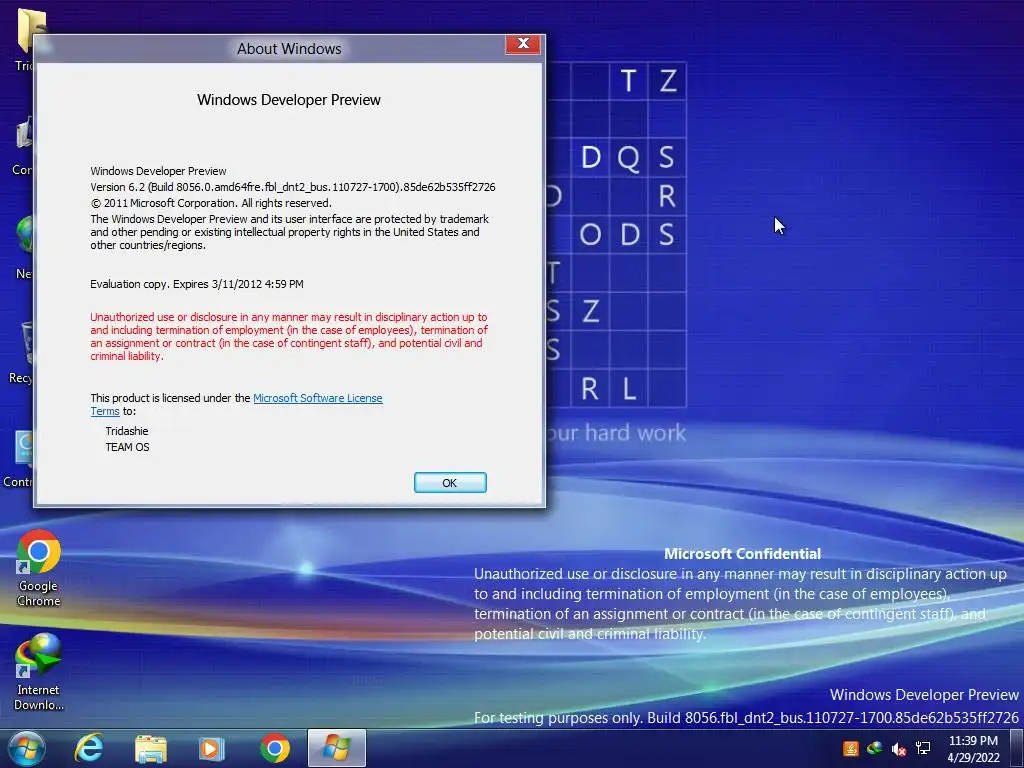
Task: Select the partially hidden Control Panel icon
Action: click(20, 457)
